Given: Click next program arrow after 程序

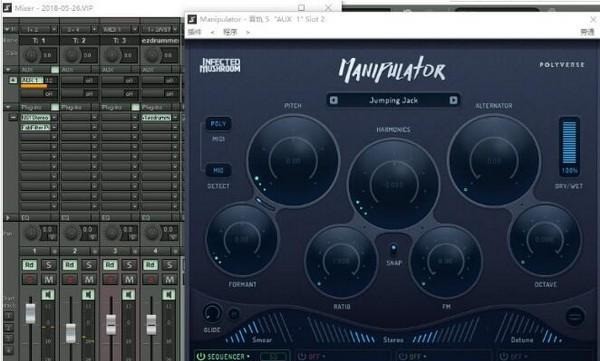Looking at the screenshot, I should [x=248, y=32].
